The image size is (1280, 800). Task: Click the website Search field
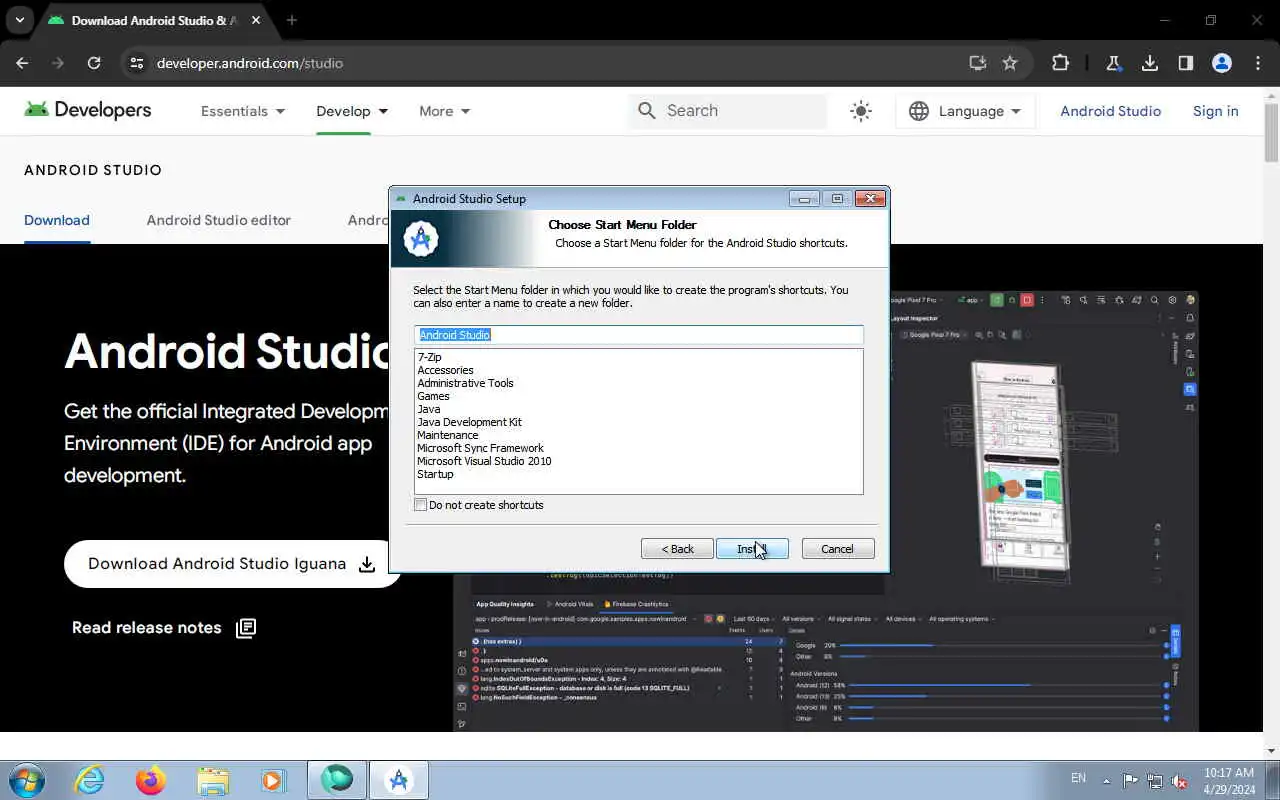pos(728,111)
